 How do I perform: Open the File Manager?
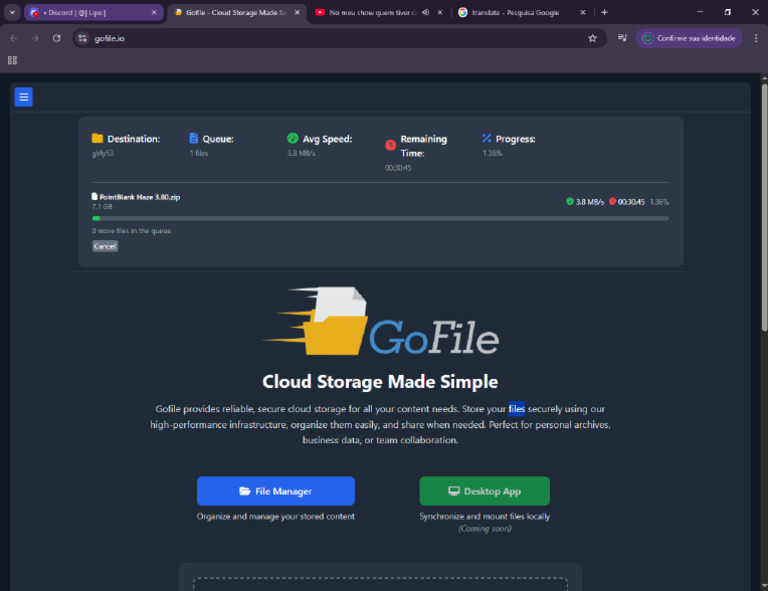[276, 491]
